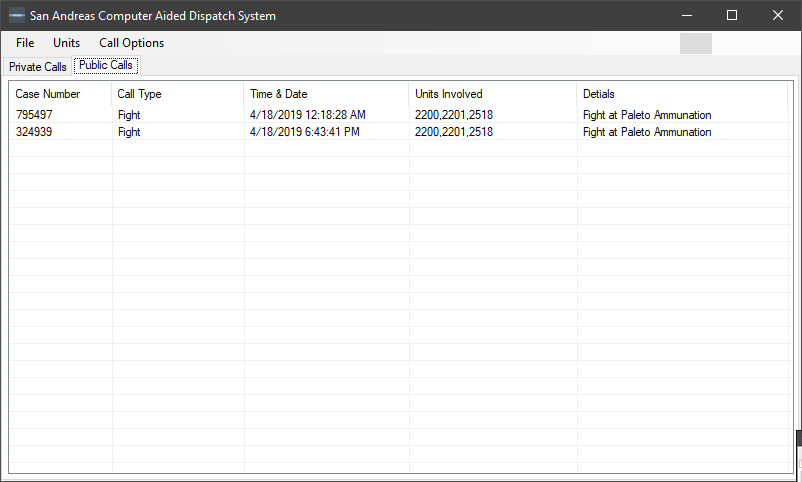The image size is (802, 482).
Task: Click the 6:43:41 PM timestamp cell
Action: [x=304, y=132]
